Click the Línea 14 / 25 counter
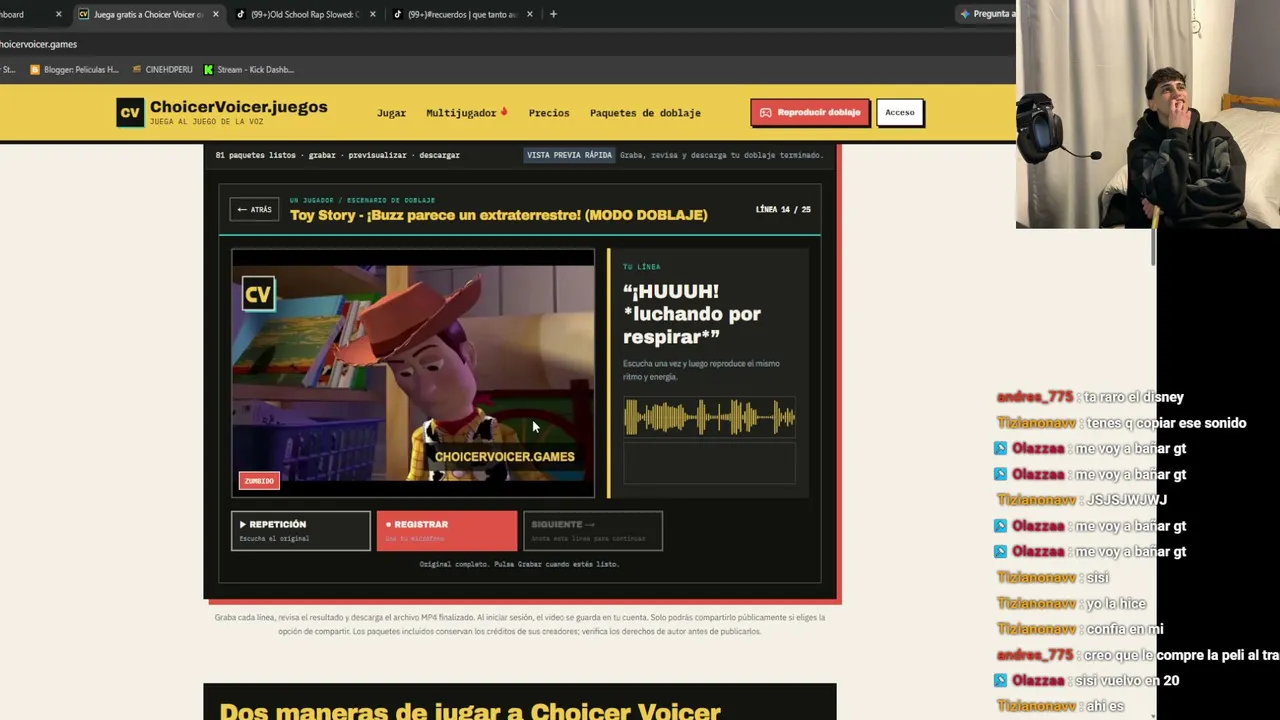This screenshot has width=1280, height=720. [783, 210]
